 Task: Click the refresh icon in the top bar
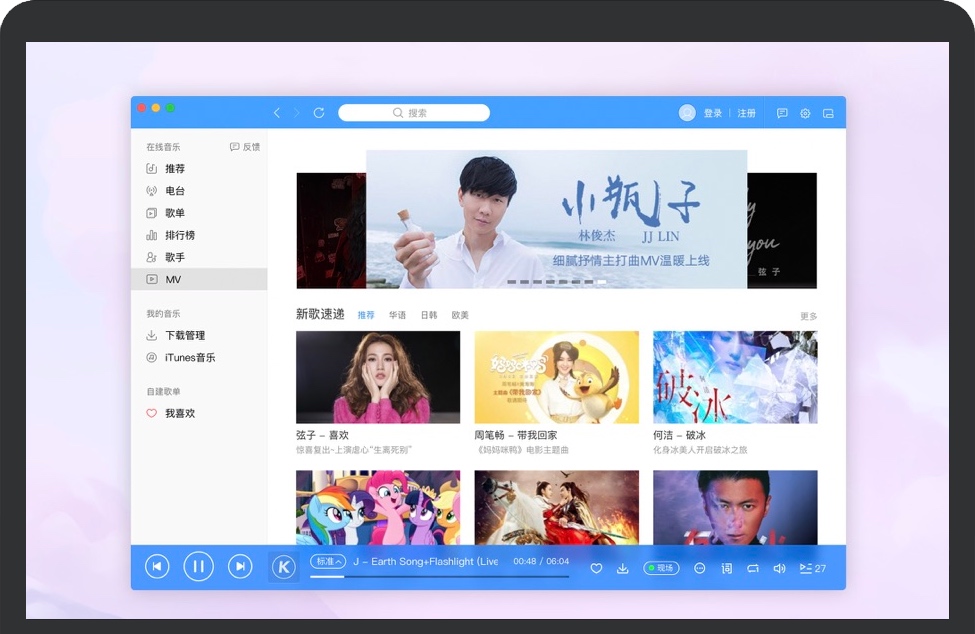pyautogui.click(x=319, y=113)
